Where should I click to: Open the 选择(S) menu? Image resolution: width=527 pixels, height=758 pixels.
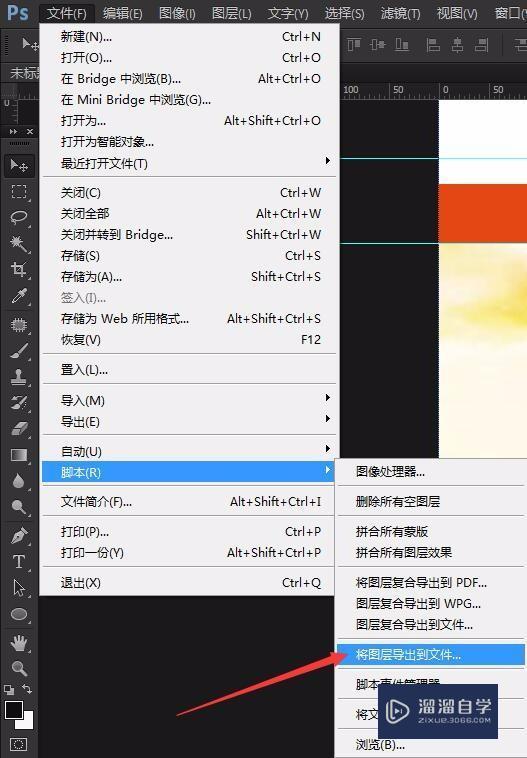(344, 14)
